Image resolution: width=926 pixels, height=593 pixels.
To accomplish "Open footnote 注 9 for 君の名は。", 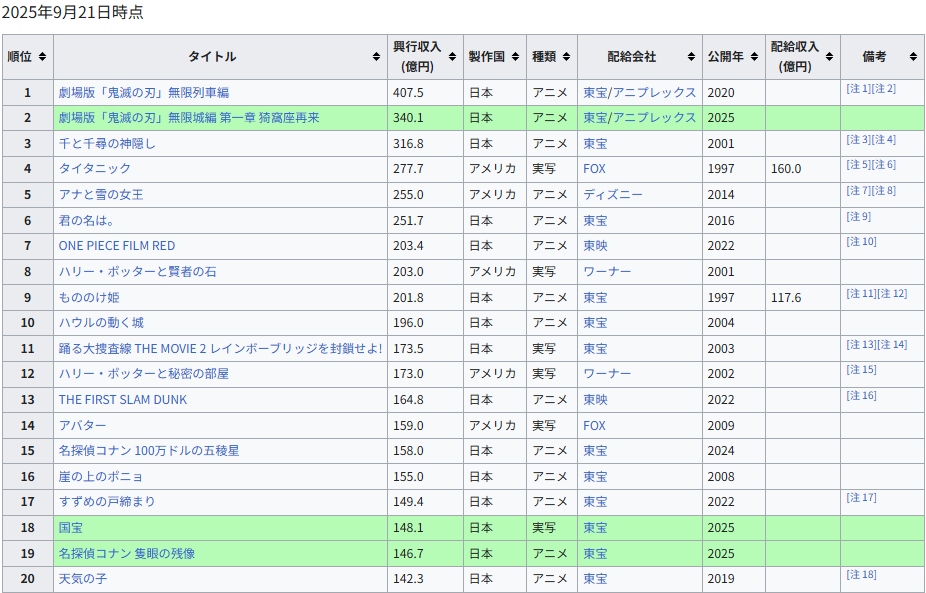I will click(859, 217).
